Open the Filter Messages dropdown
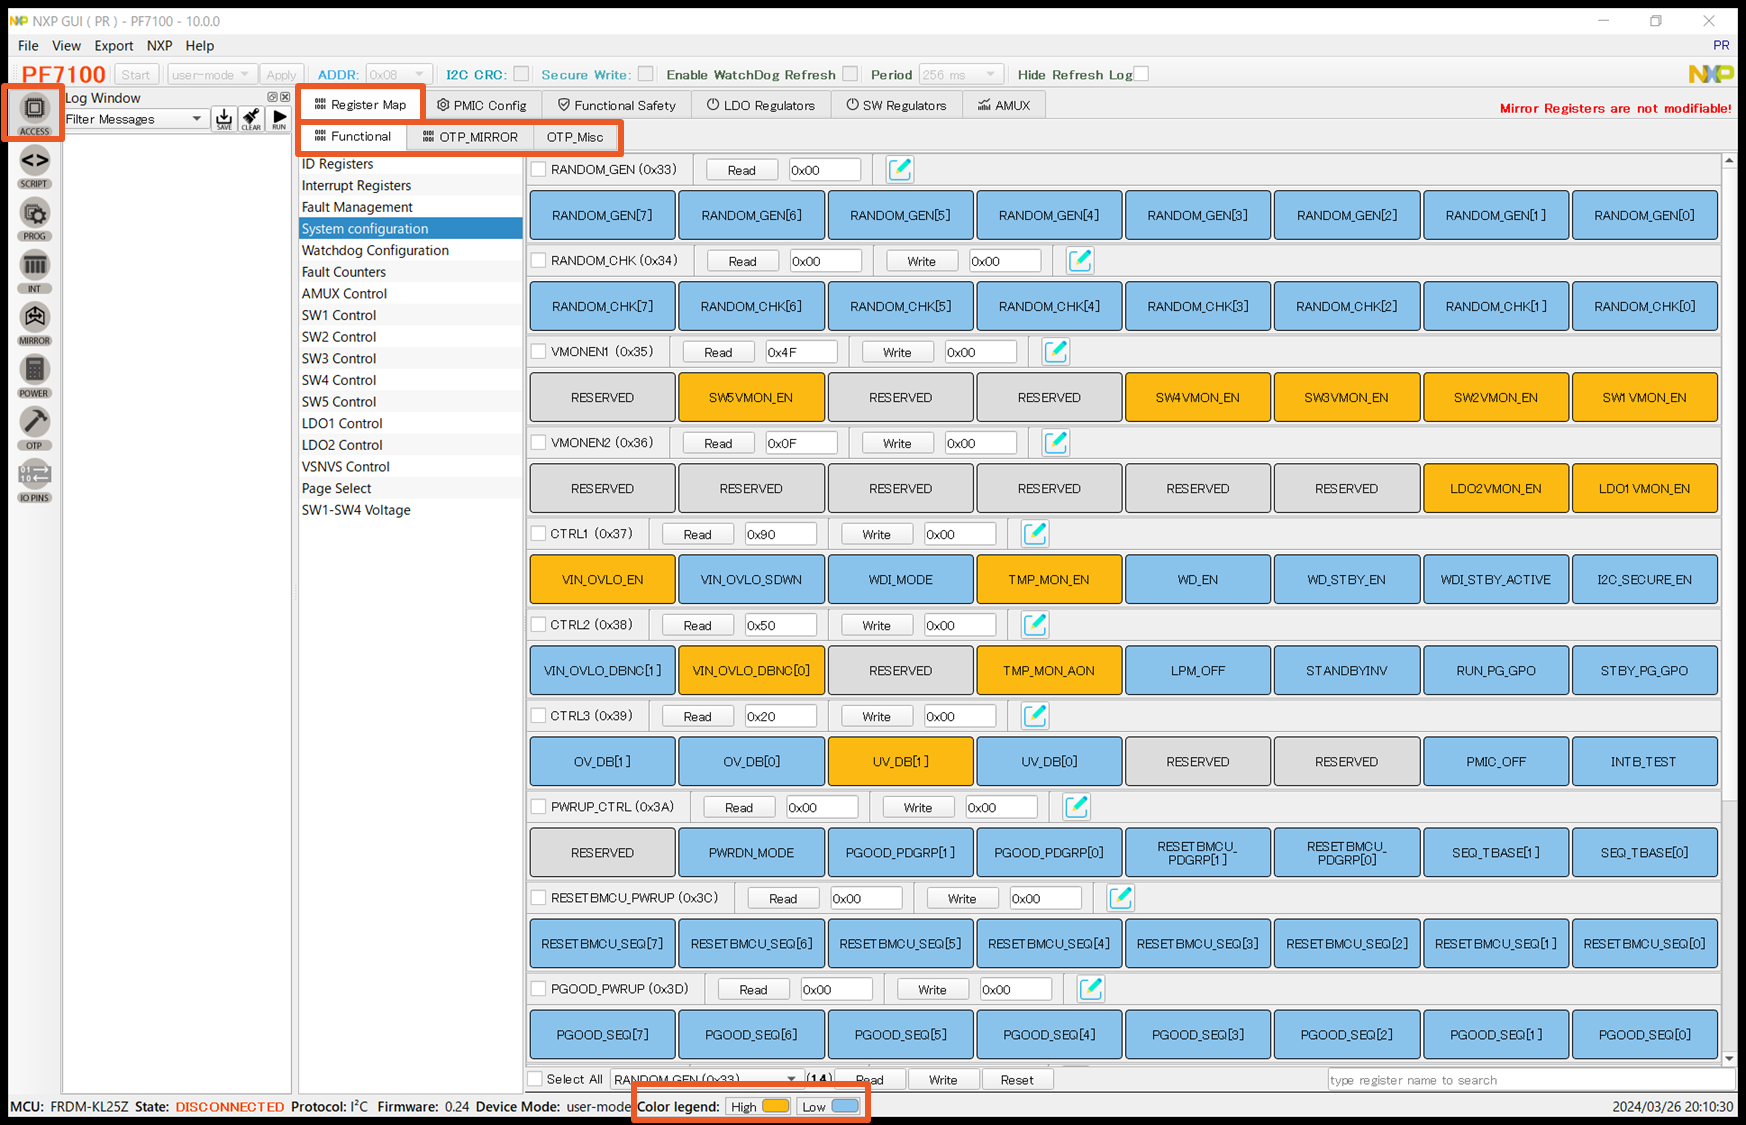Screen dimensions: 1746x1125 [x=196, y=119]
